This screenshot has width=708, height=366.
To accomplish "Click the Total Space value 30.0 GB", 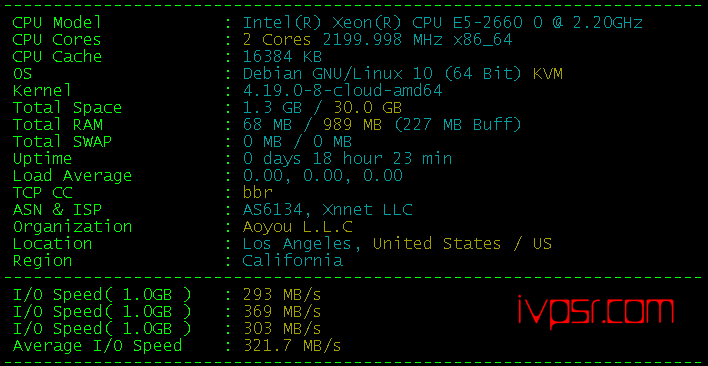I will (x=368, y=108).
